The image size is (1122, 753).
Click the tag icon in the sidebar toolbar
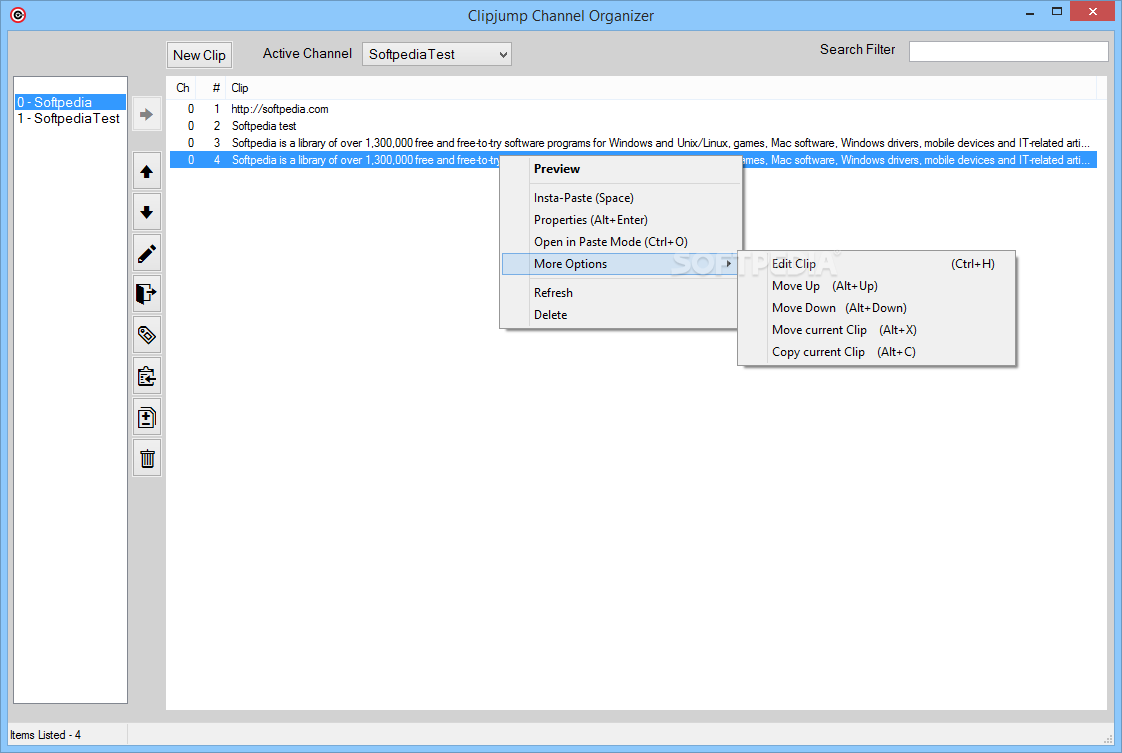pyautogui.click(x=147, y=335)
